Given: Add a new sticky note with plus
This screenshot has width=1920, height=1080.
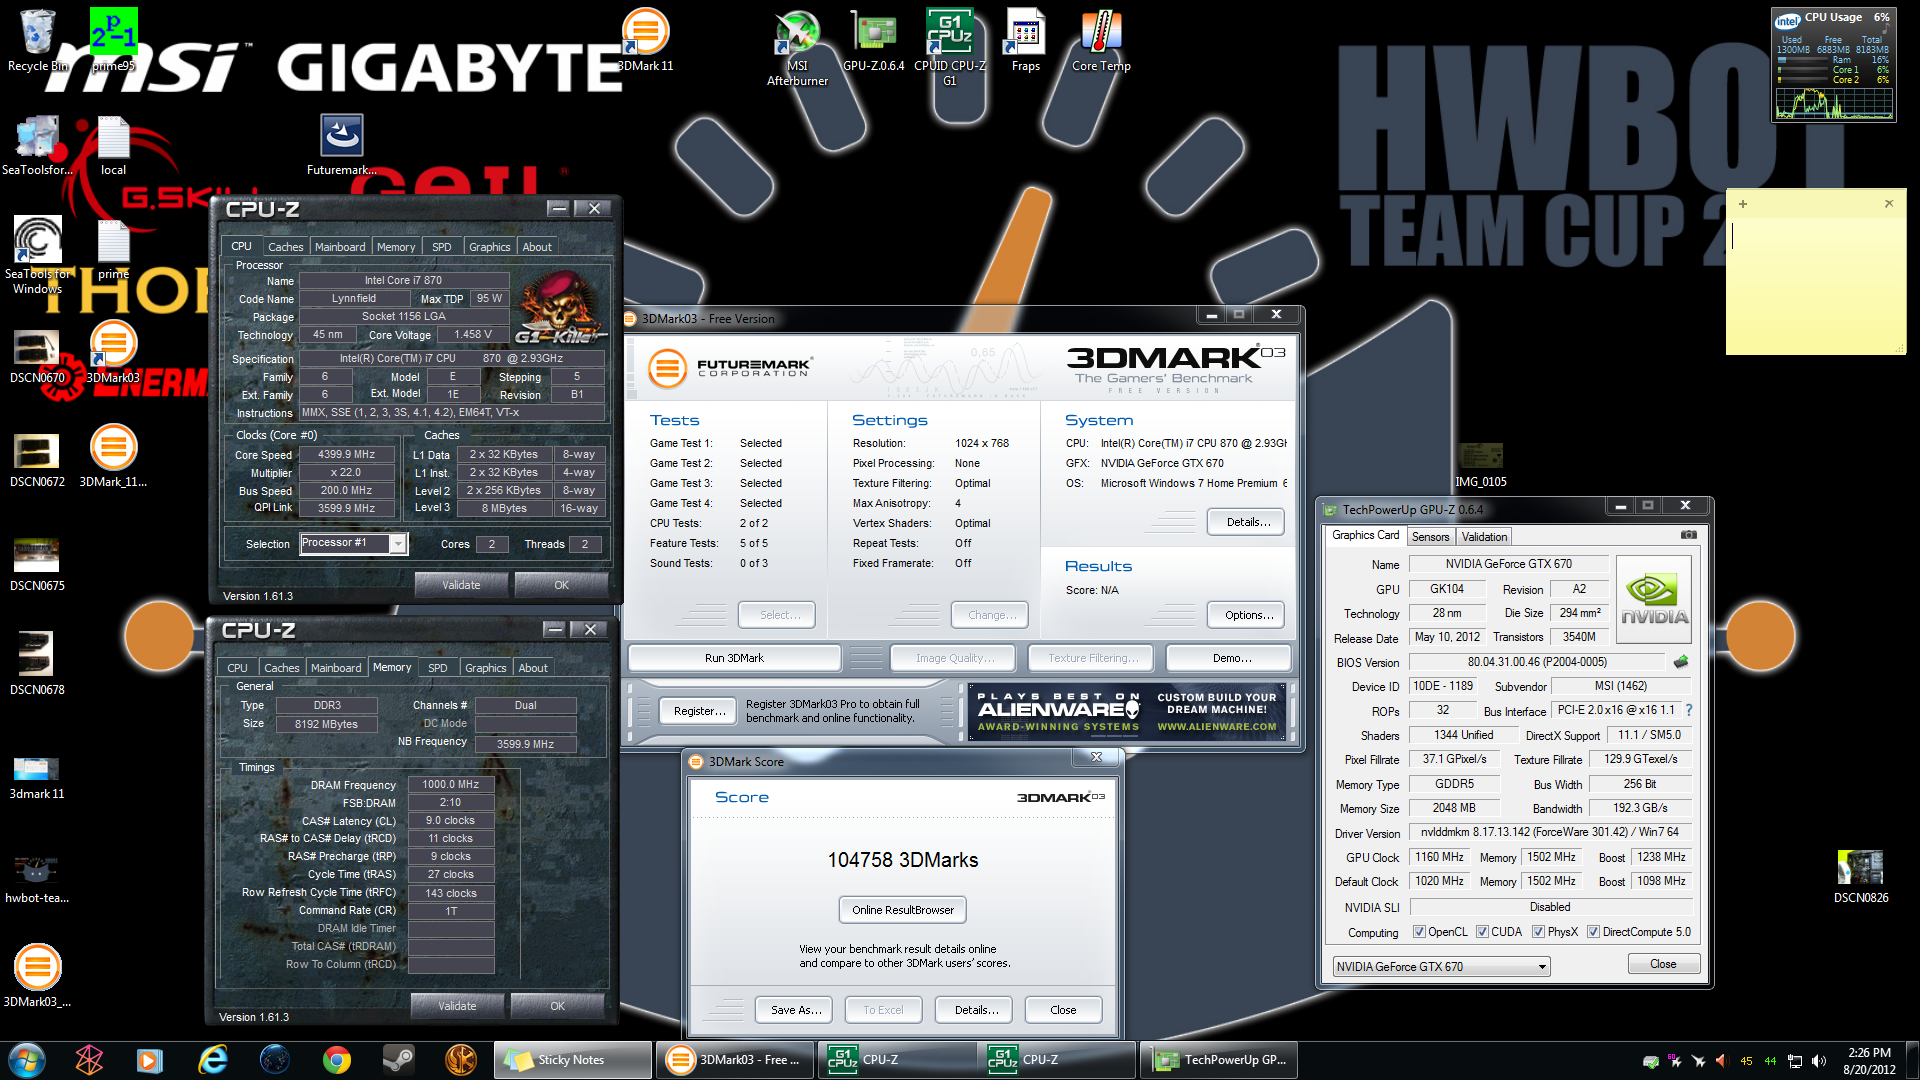Looking at the screenshot, I should pos(1743,203).
